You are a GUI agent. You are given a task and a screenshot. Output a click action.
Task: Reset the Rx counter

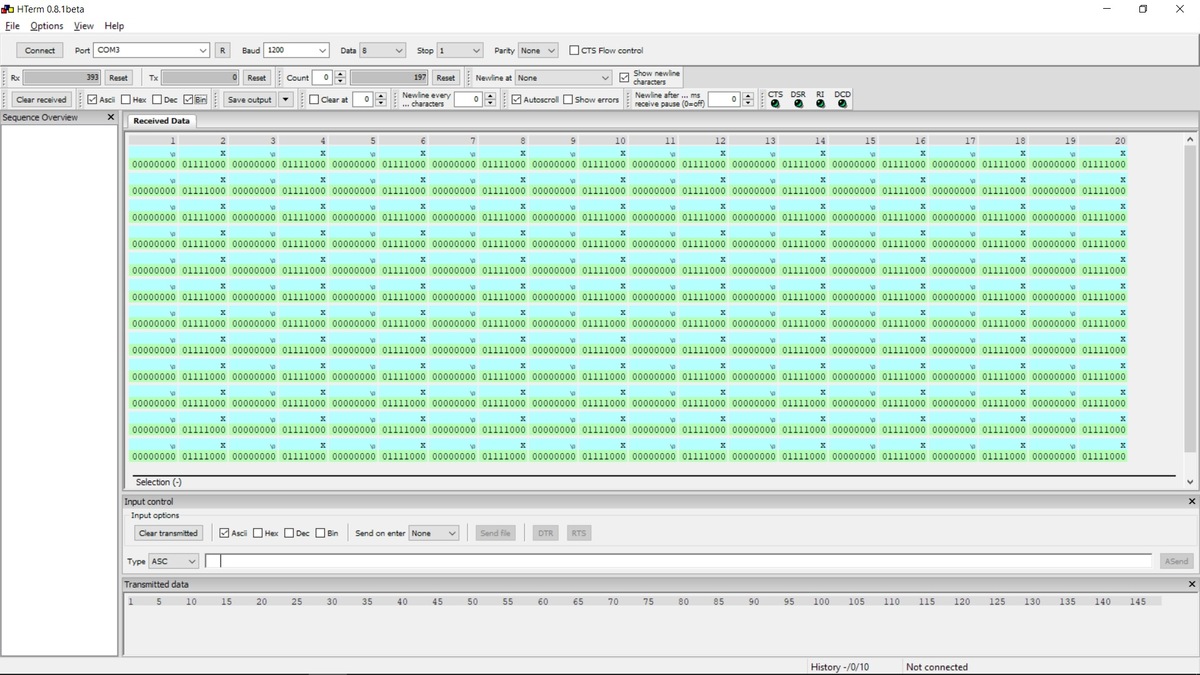pyautogui.click(x=118, y=77)
